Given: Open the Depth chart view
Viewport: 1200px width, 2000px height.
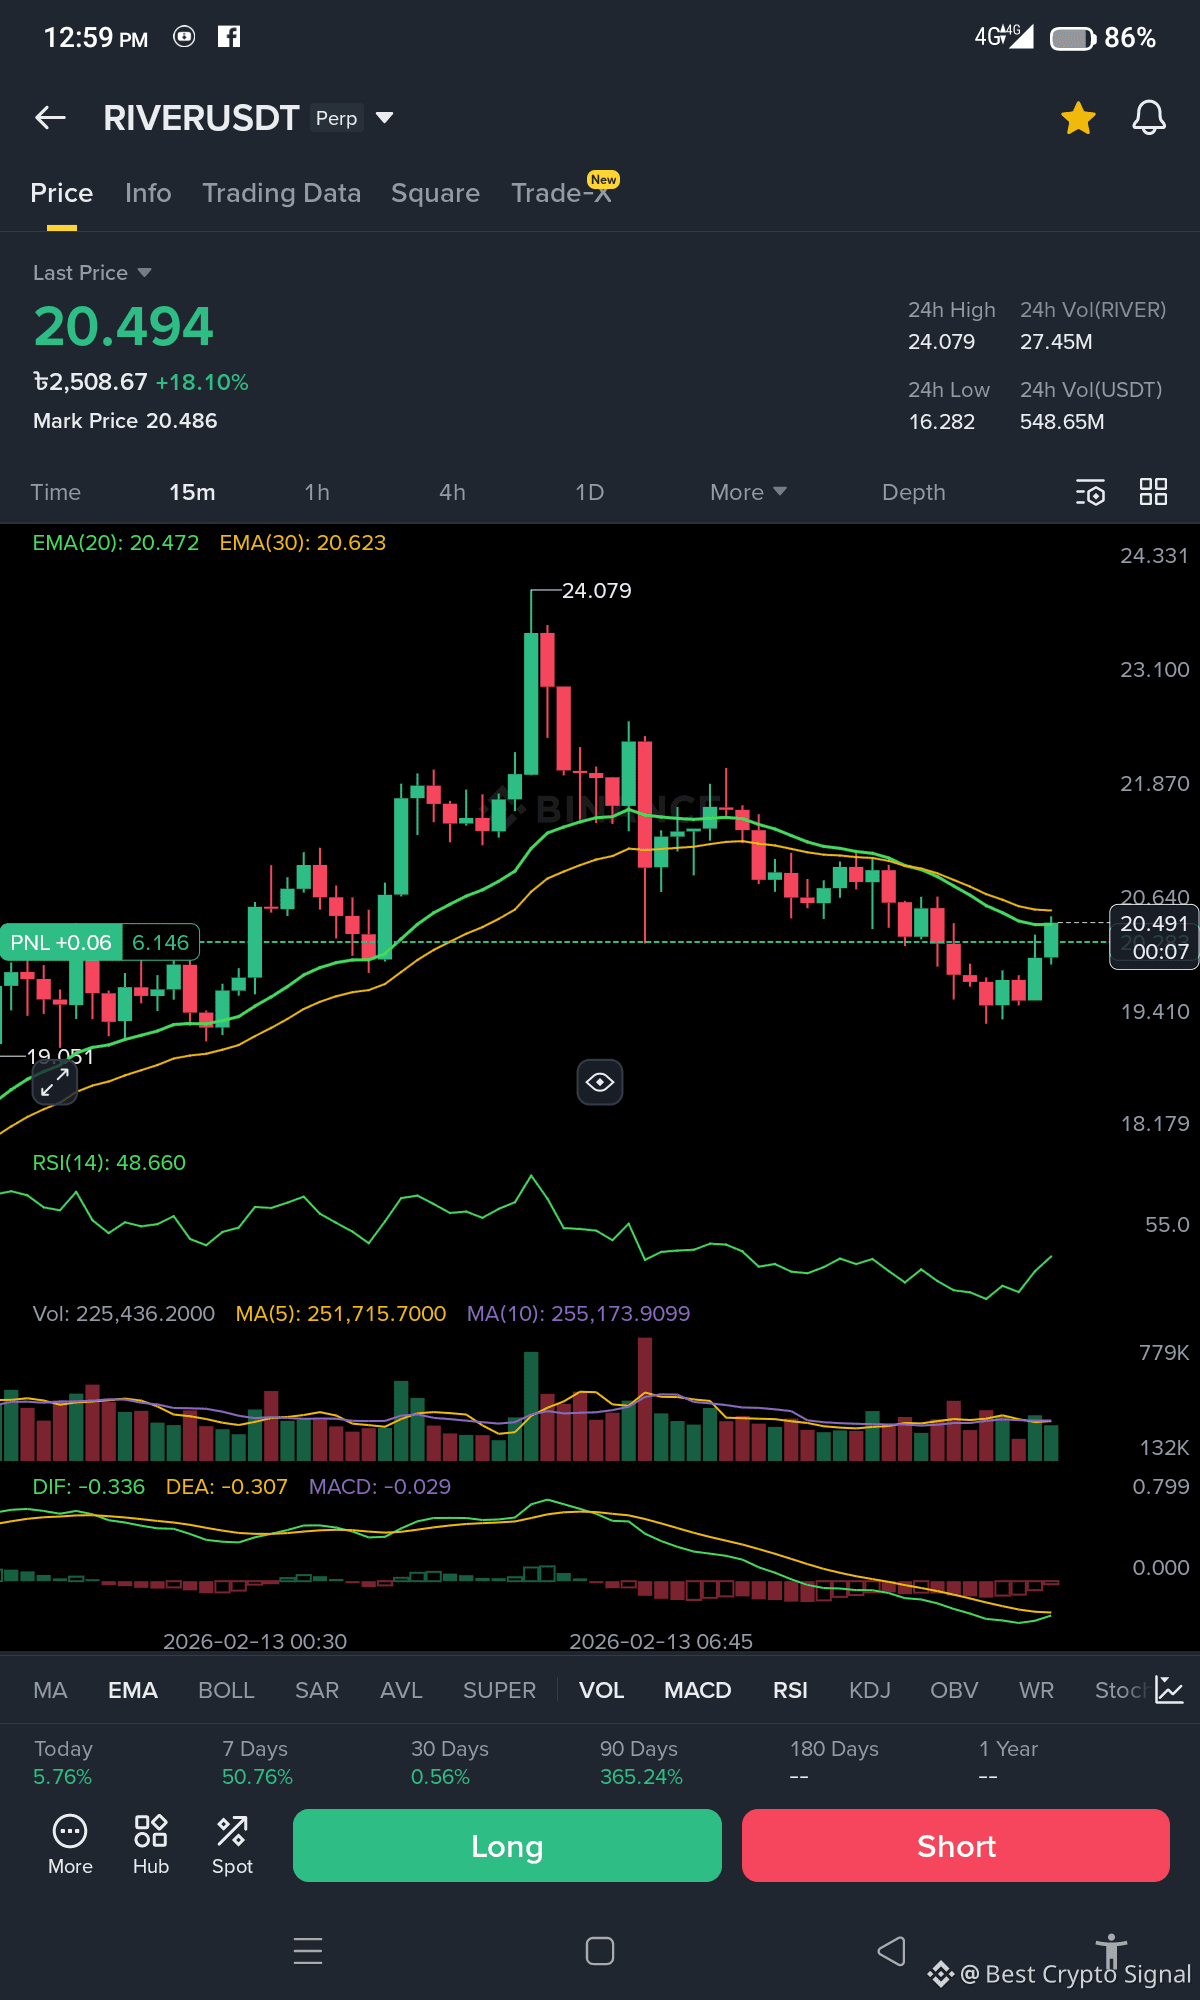Looking at the screenshot, I should (x=914, y=492).
